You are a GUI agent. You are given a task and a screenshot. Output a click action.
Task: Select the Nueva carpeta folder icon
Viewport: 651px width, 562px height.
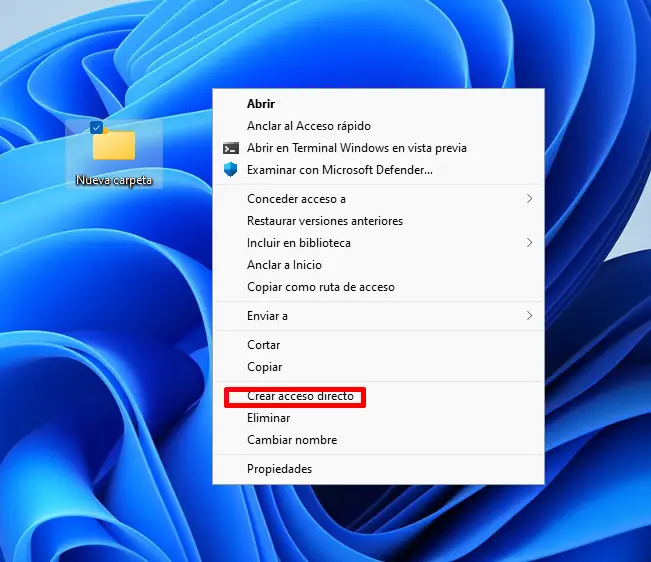point(114,144)
